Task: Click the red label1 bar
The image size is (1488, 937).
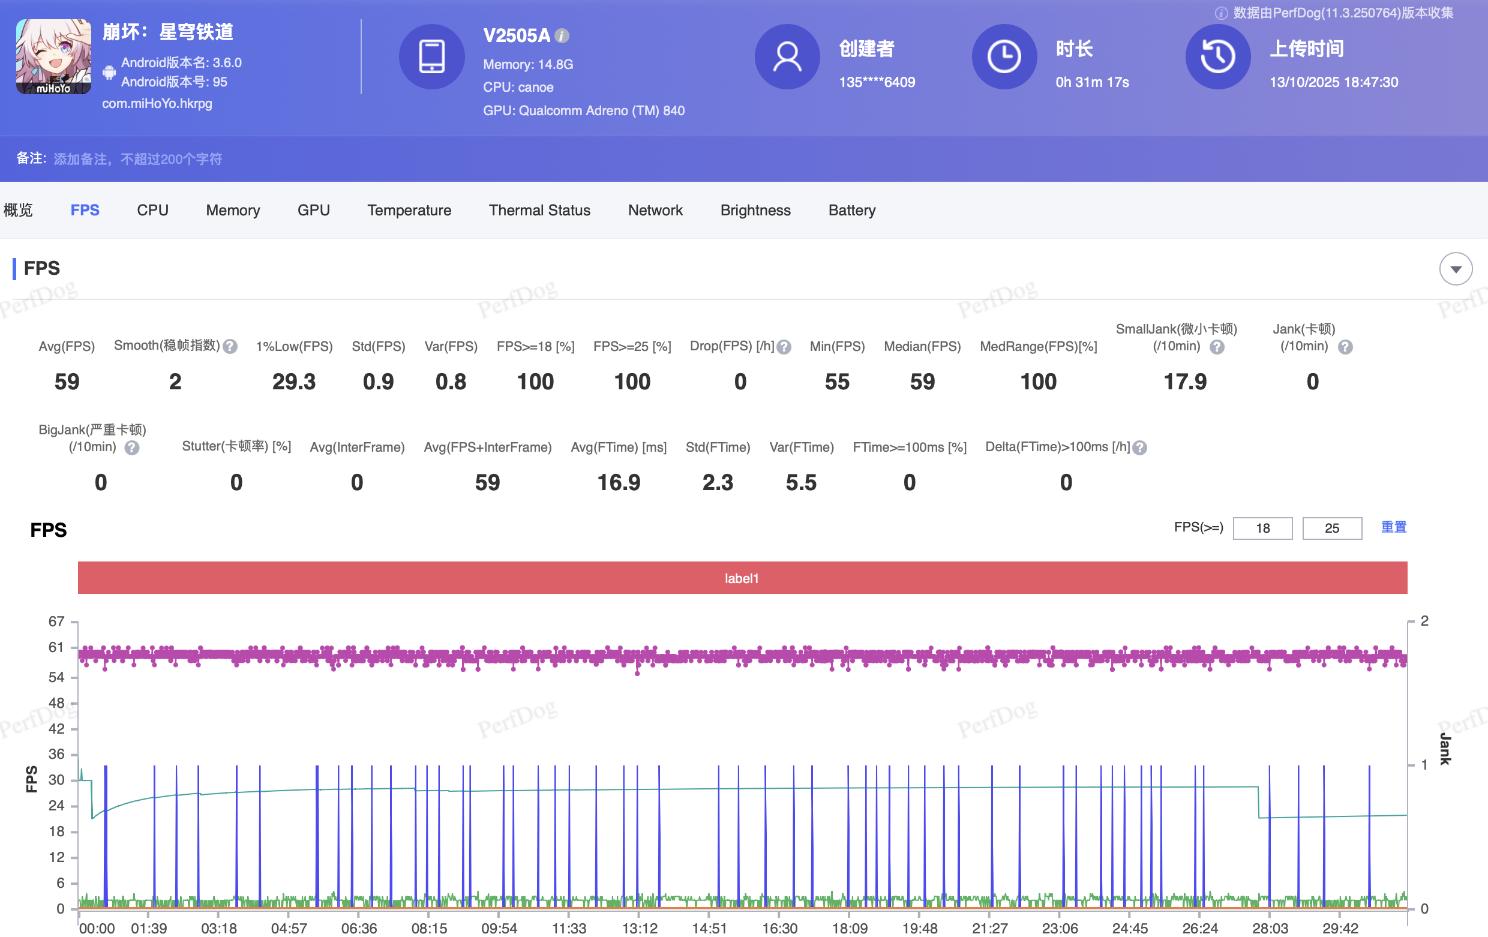Action: 742,578
